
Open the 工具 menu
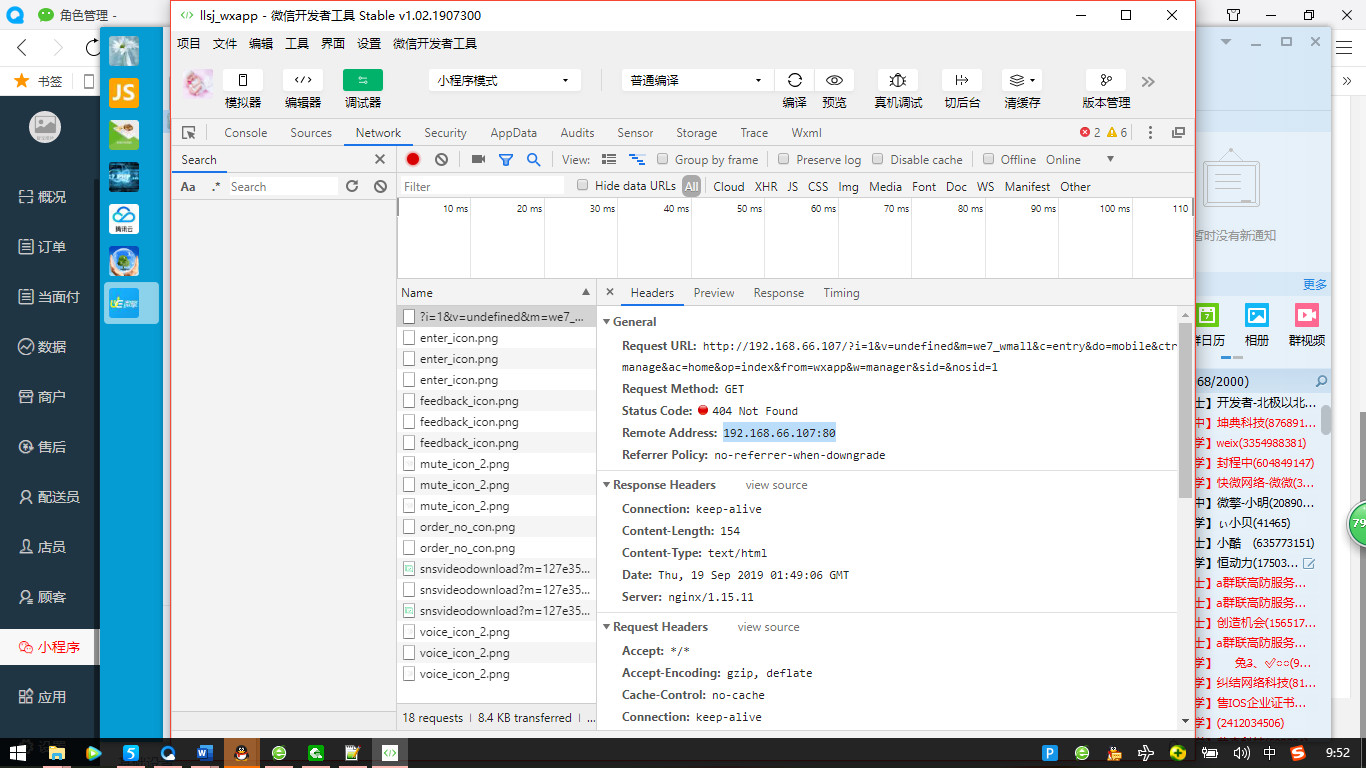[x=297, y=44]
